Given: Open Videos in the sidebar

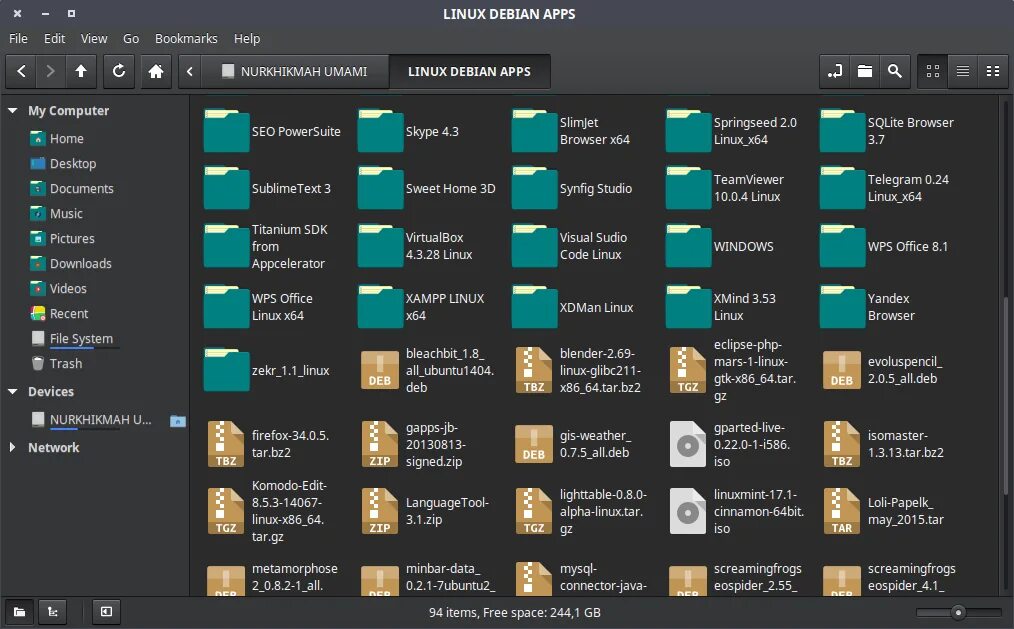Looking at the screenshot, I should 68,288.
